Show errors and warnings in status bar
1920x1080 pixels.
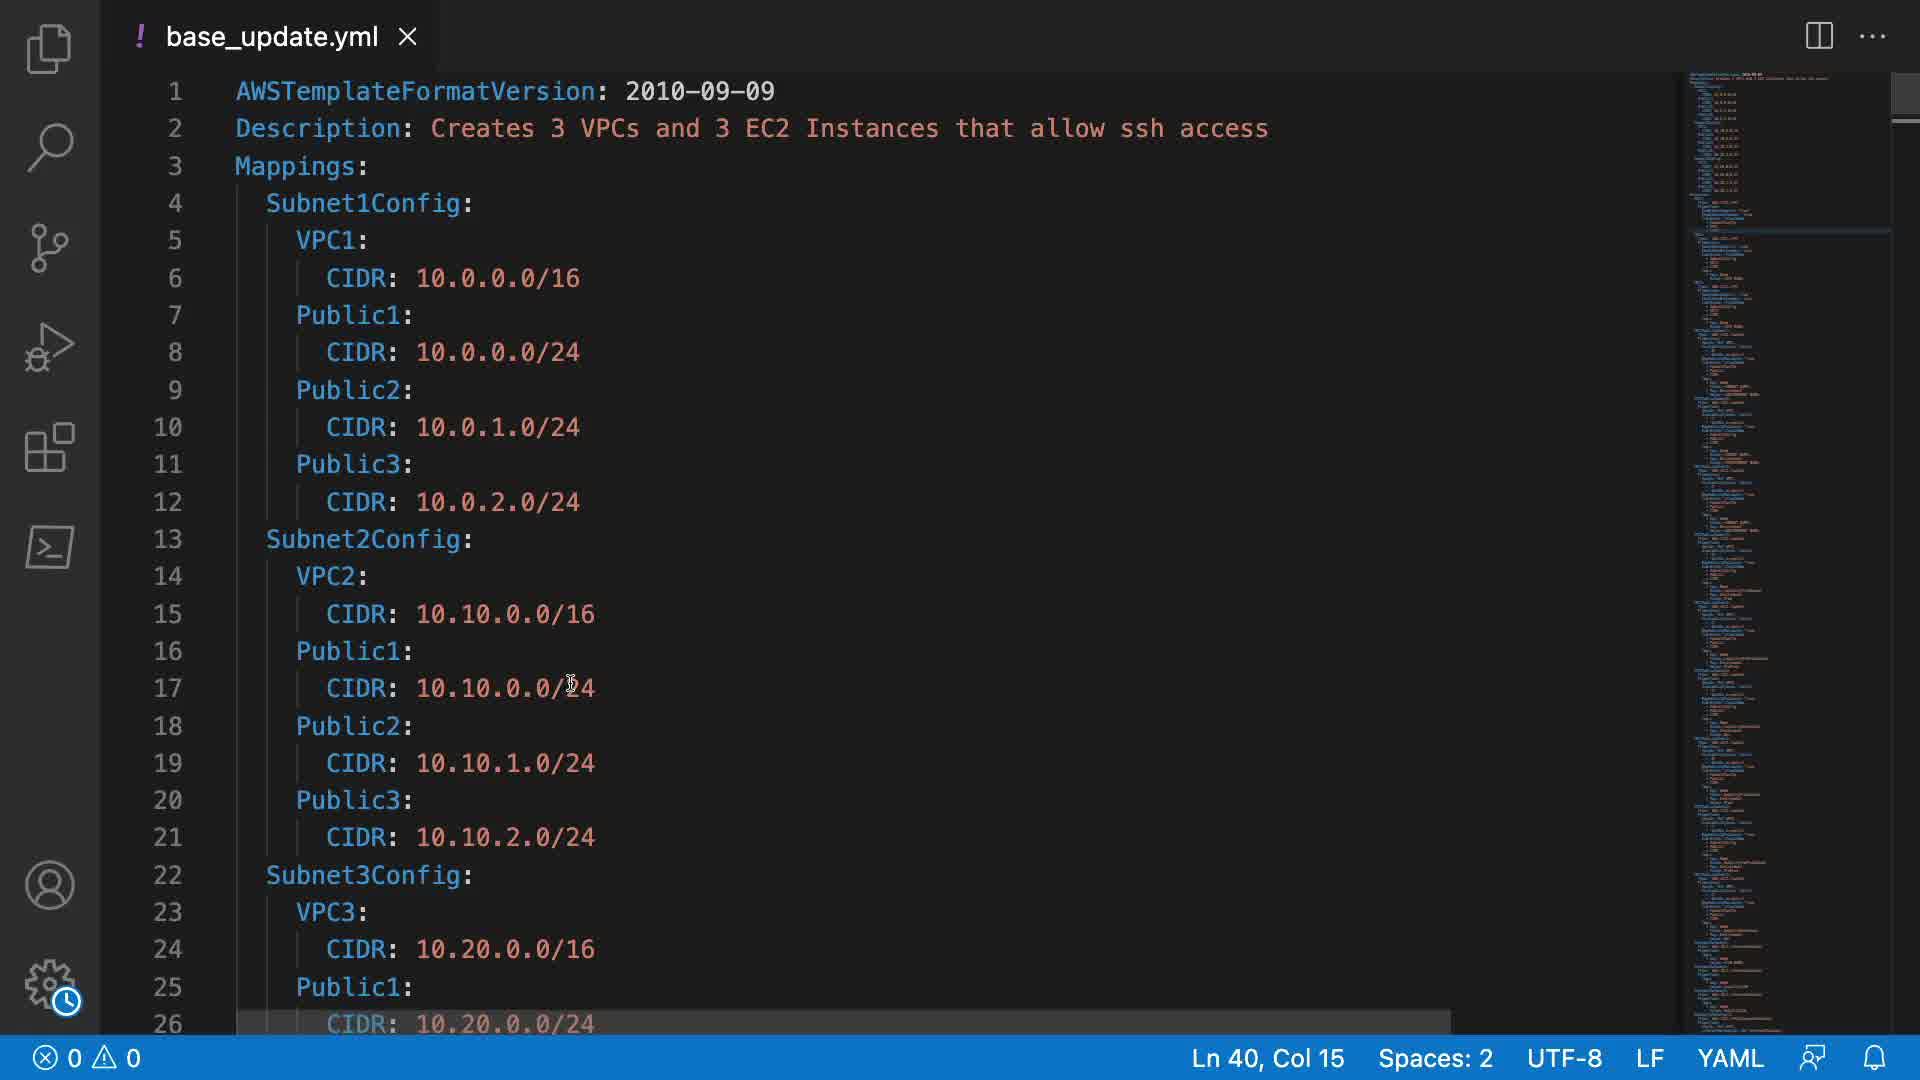tap(87, 1058)
